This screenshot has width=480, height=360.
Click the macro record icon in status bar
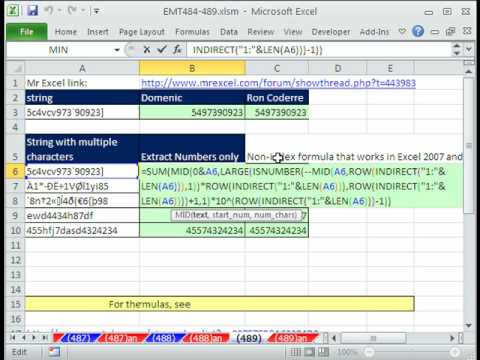[x=54, y=352]
